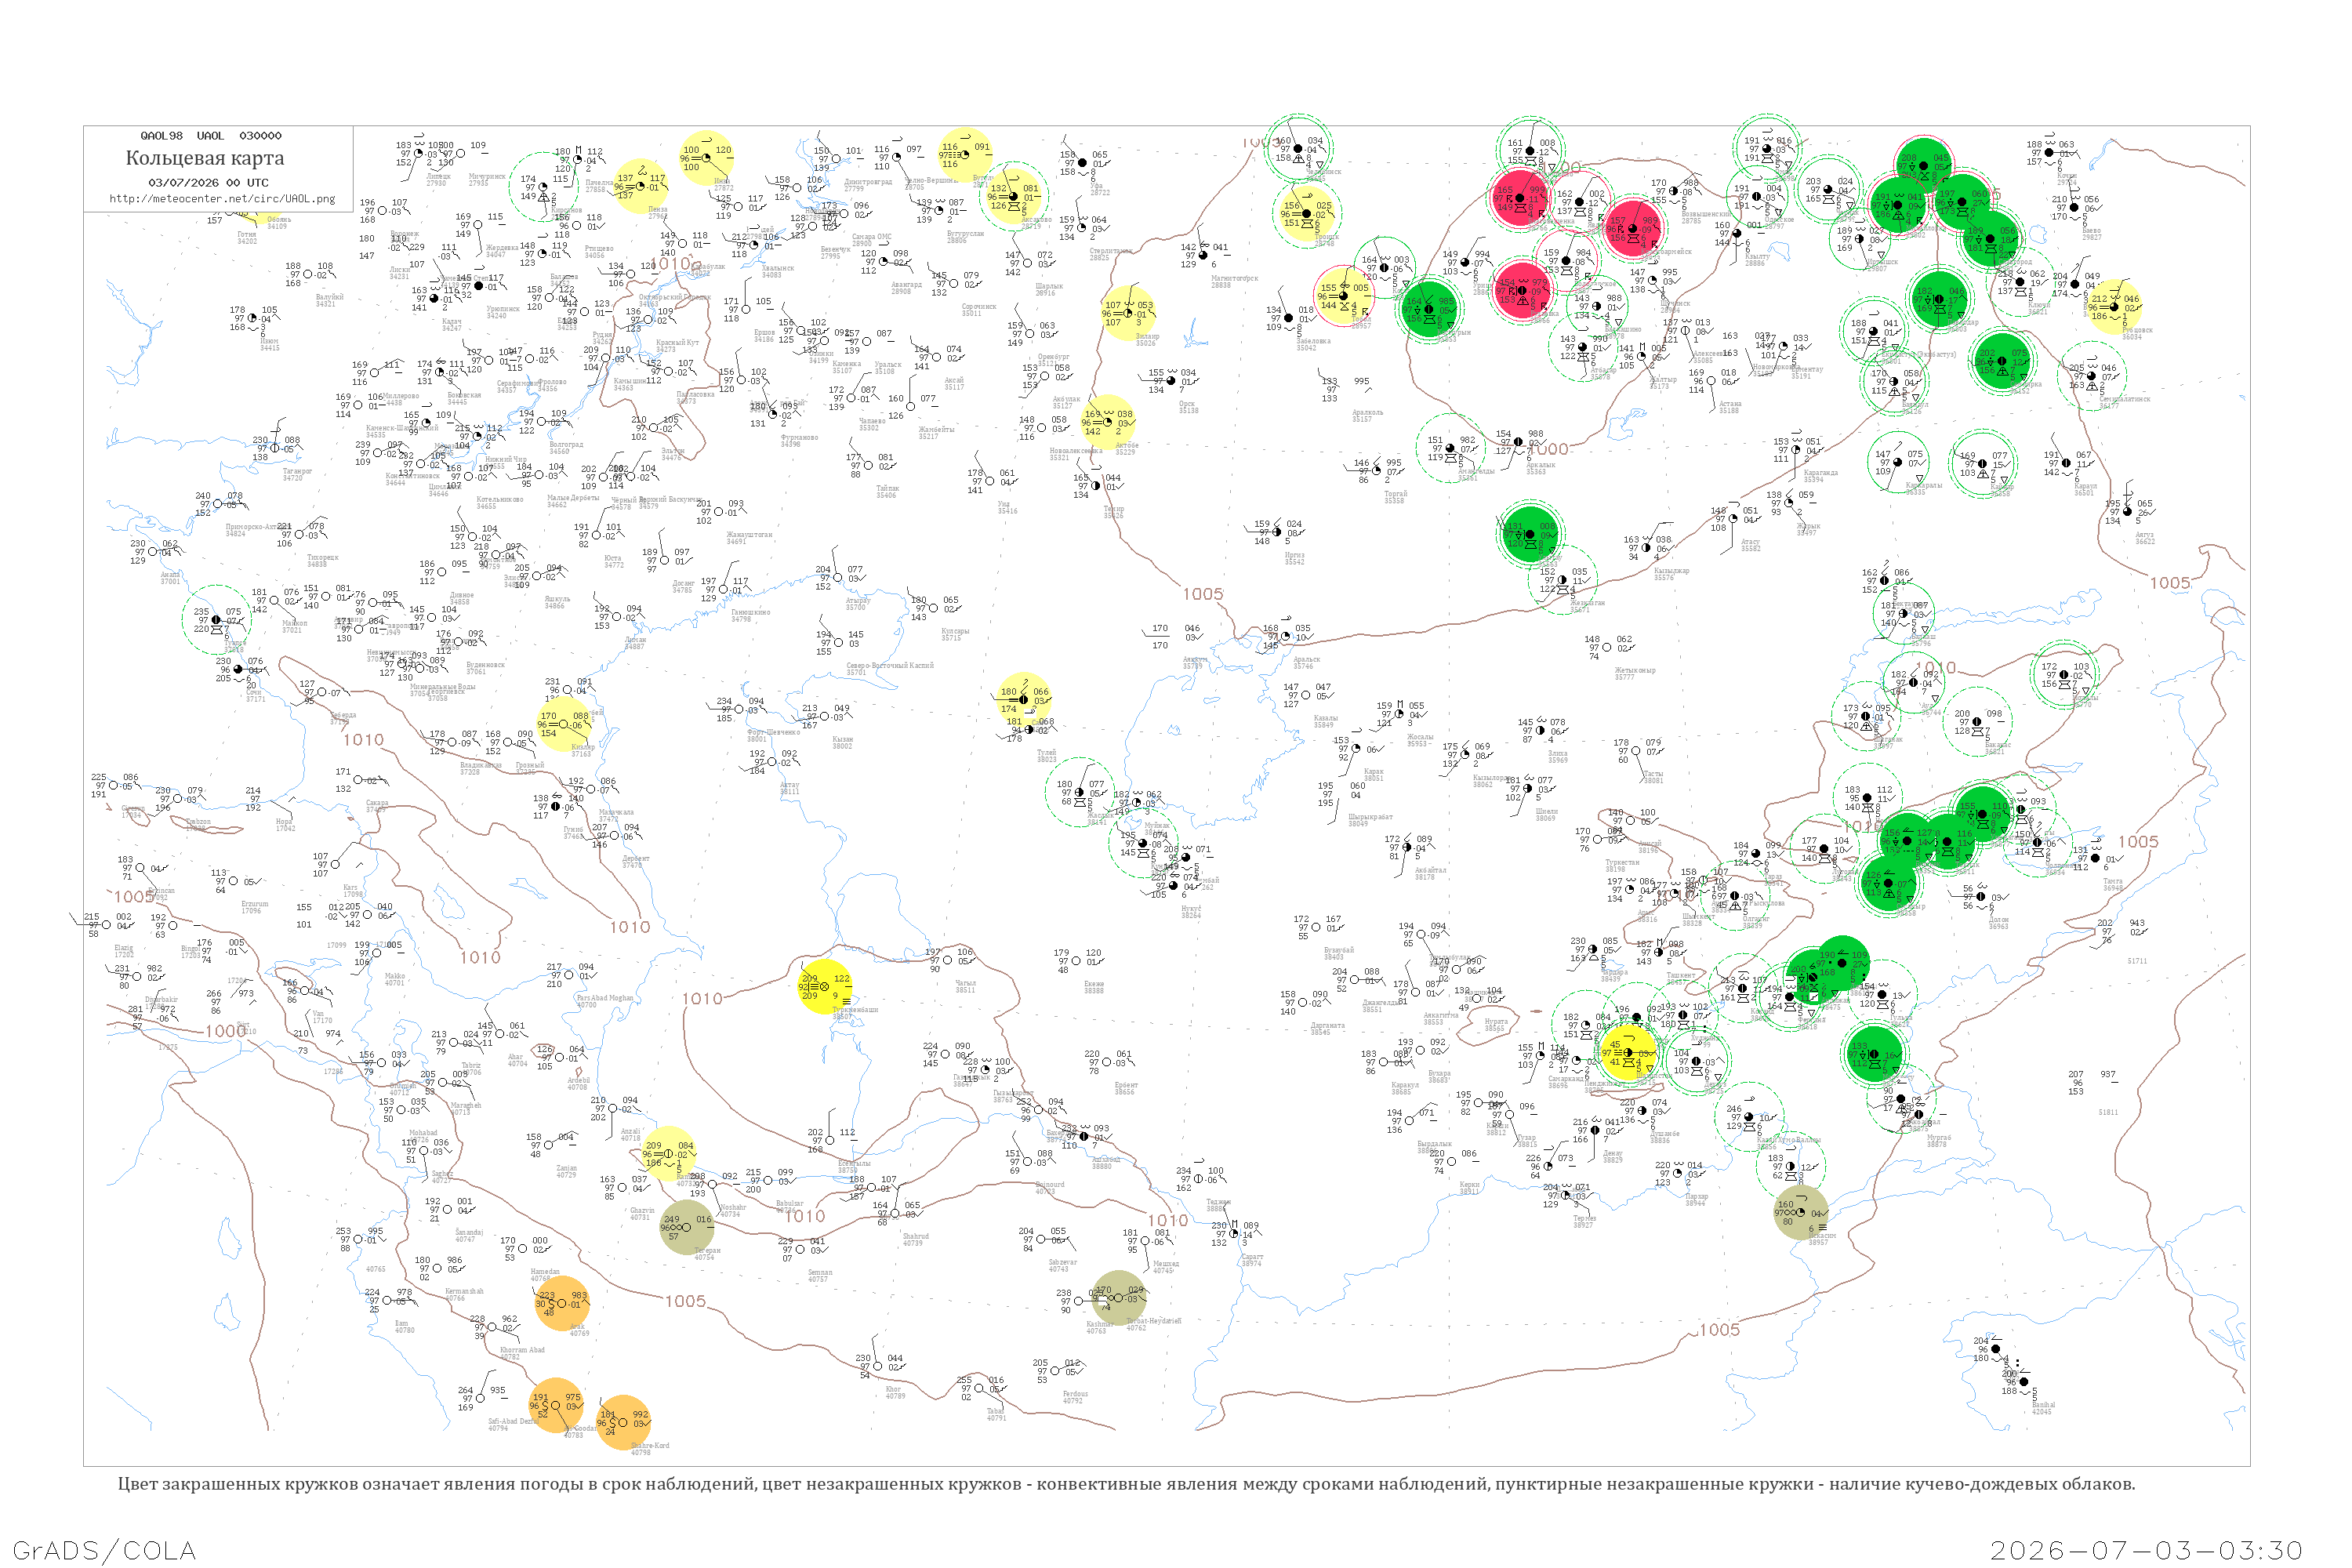Click the station label "Хвалынск 34083"
This screenshot has height=1568, width=2352.
[778, 271]
